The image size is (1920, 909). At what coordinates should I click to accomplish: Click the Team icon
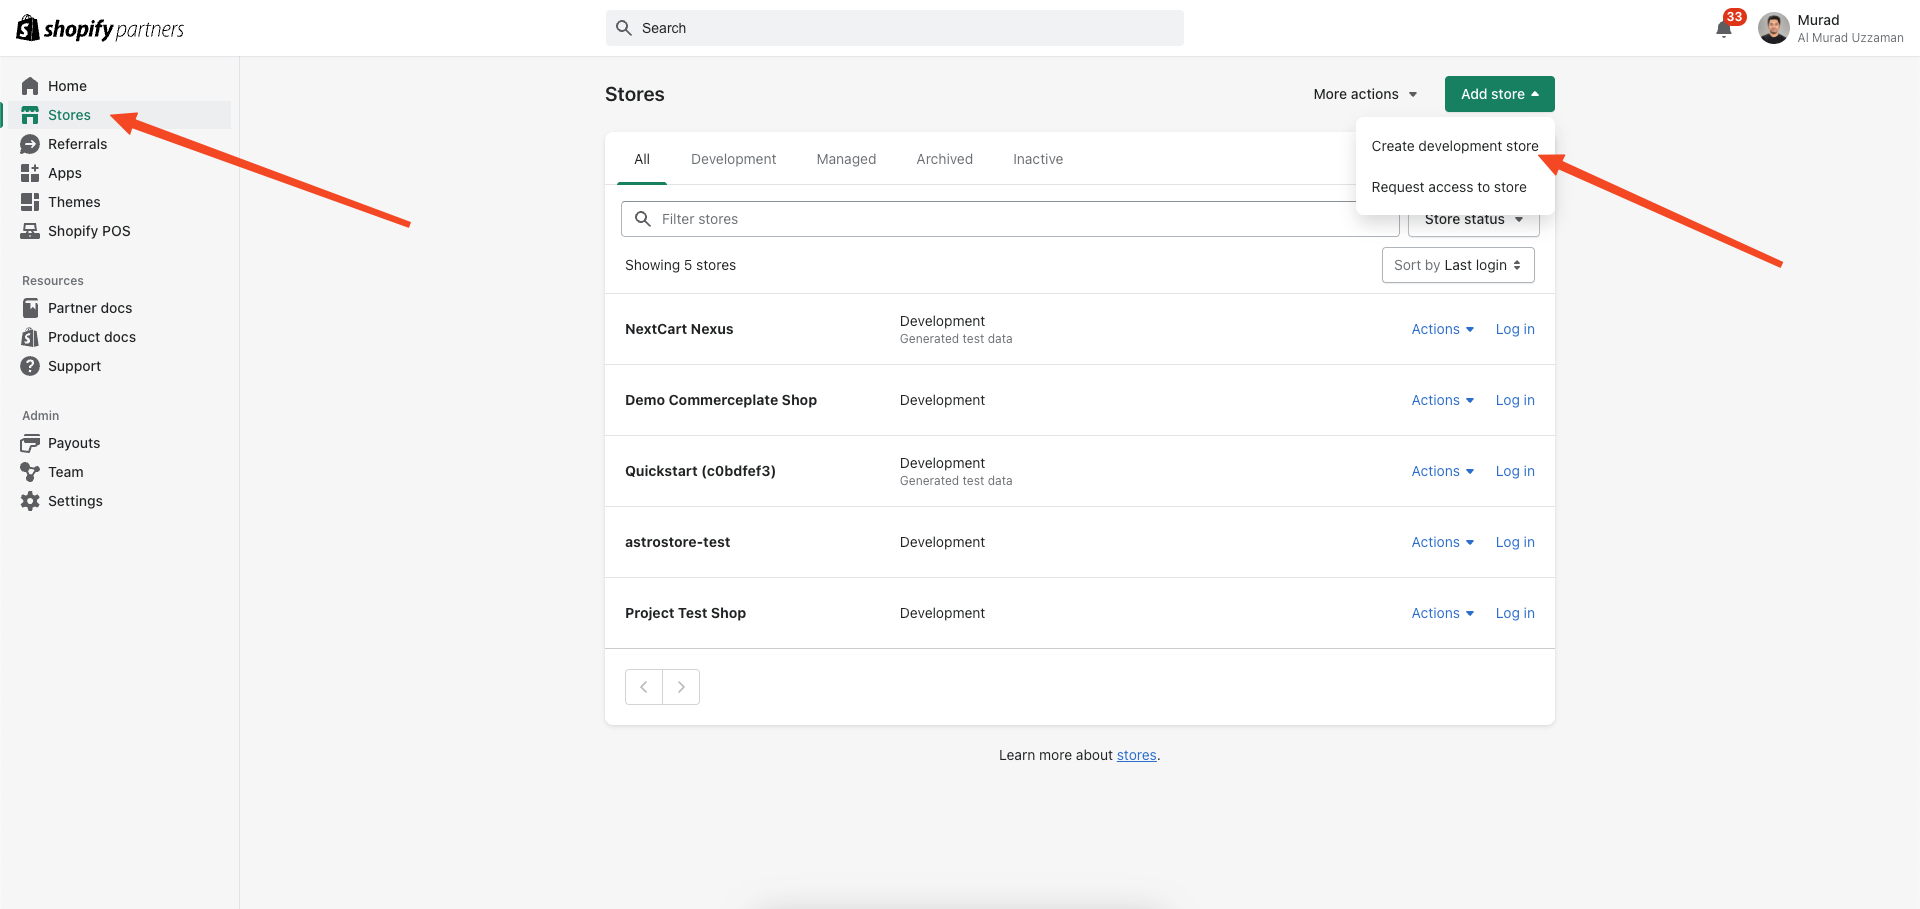coord(30,472)
